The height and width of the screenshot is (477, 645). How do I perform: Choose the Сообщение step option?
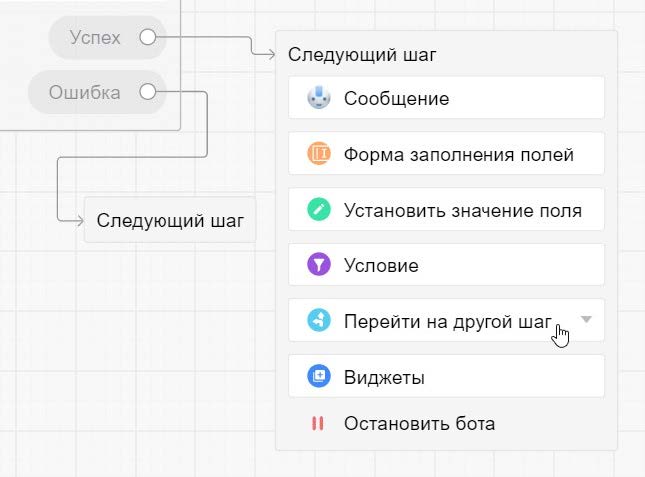396,98
